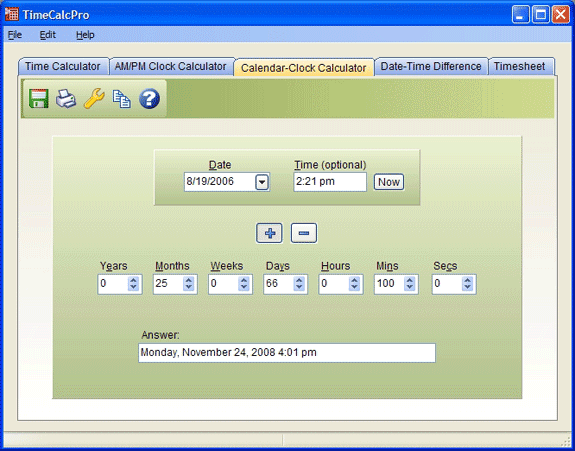Click the "Months" label

coord(172,266)
